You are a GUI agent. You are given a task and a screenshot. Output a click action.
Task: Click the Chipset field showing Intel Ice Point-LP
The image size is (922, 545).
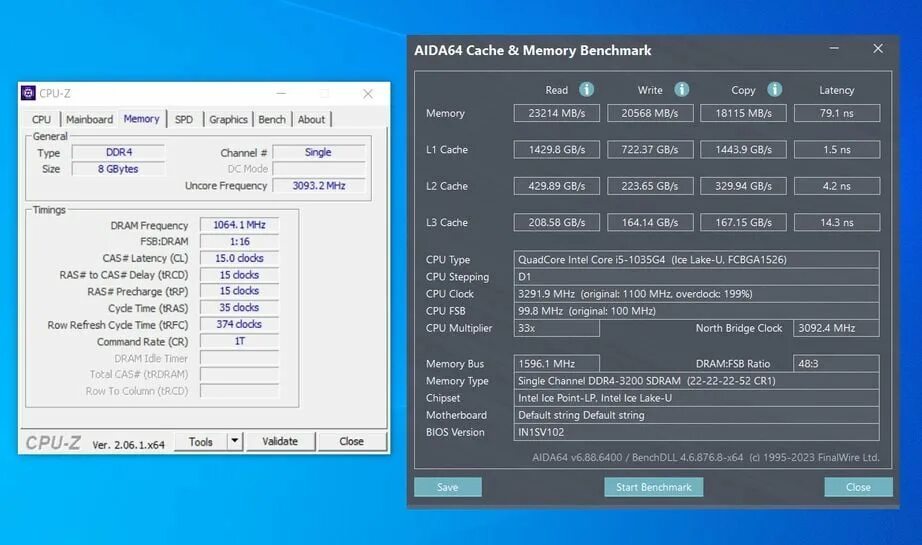tap(697, 397)
